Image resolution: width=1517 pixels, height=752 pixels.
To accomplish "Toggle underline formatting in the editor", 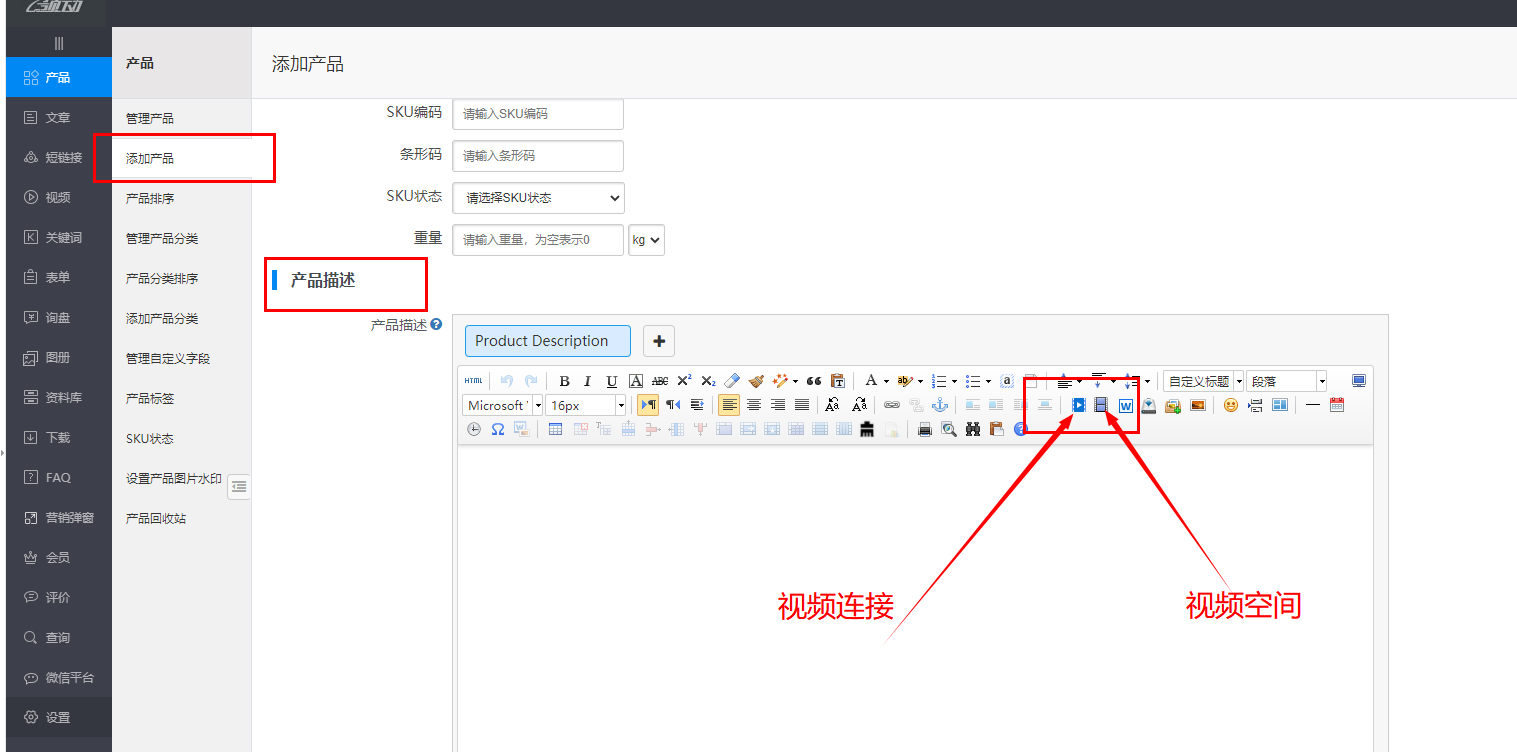I will coord(610,380).
